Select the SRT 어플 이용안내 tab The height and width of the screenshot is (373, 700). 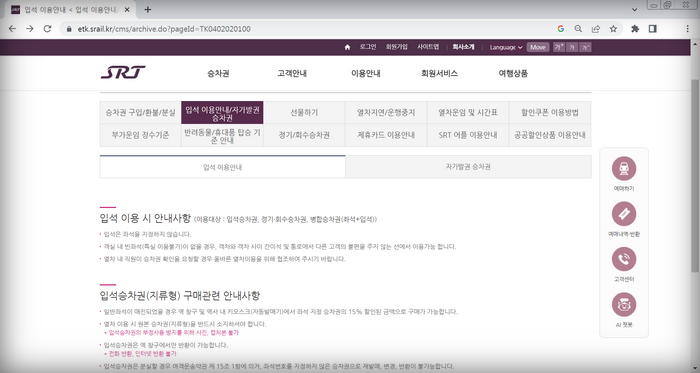point(468,135)
